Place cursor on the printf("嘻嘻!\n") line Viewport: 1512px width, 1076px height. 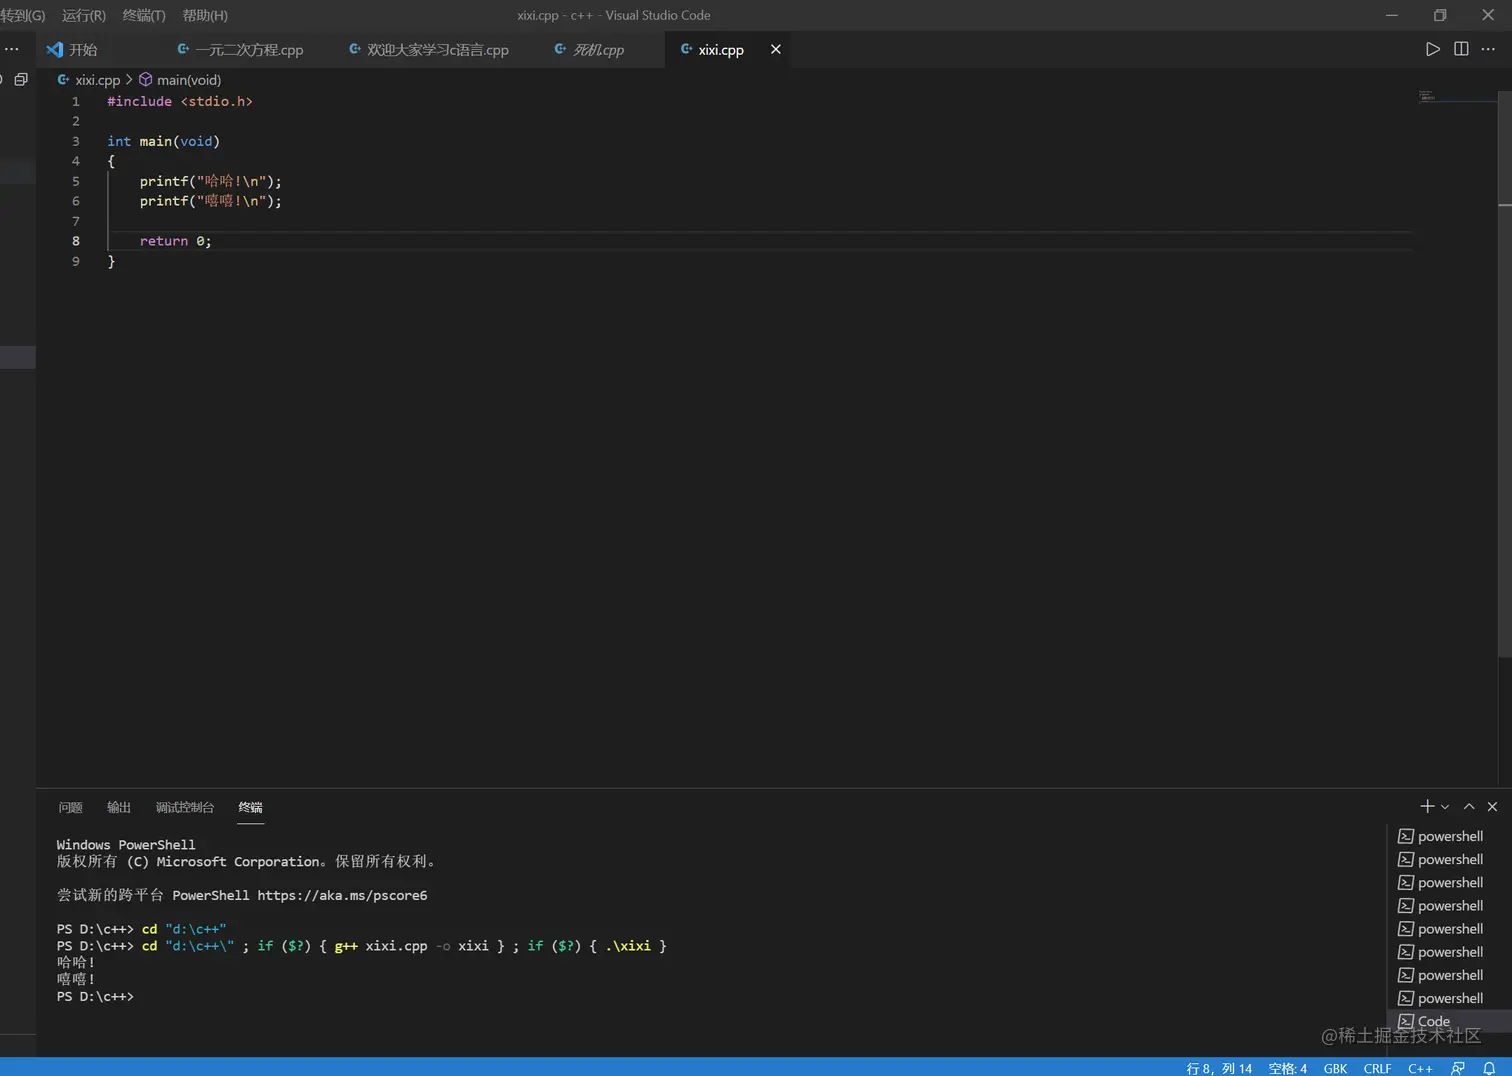[210, 201]
